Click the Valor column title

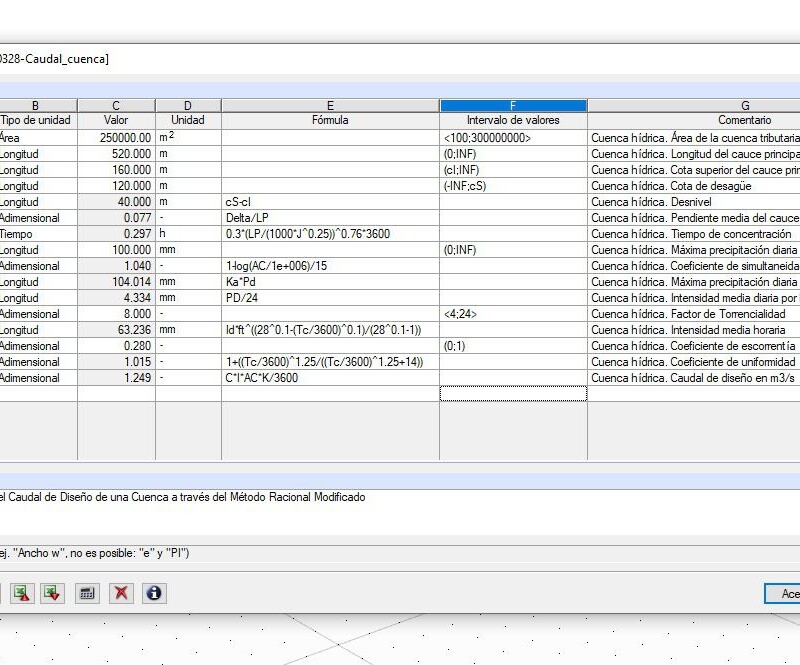[x=116, y=120]
